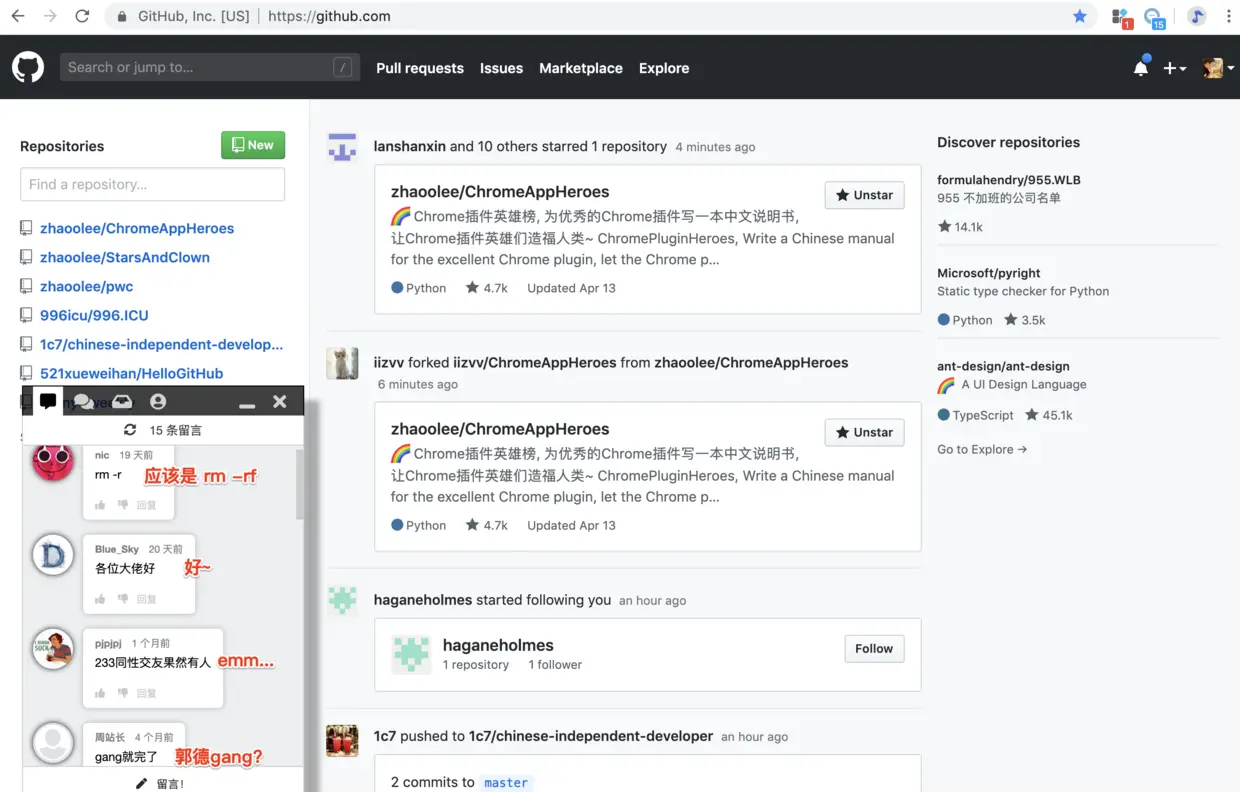Click 1c7's avatar in the feed

click(342, 740)
